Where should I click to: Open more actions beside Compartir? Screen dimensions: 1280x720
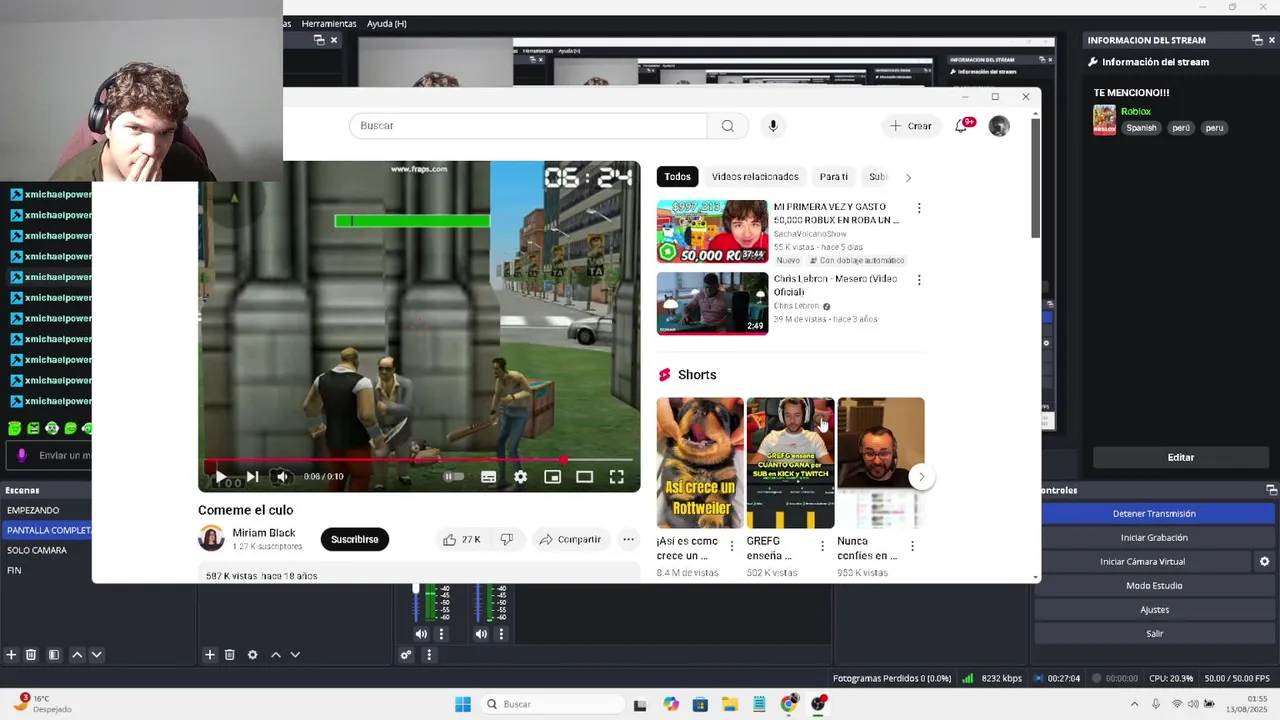pos(628,540)
